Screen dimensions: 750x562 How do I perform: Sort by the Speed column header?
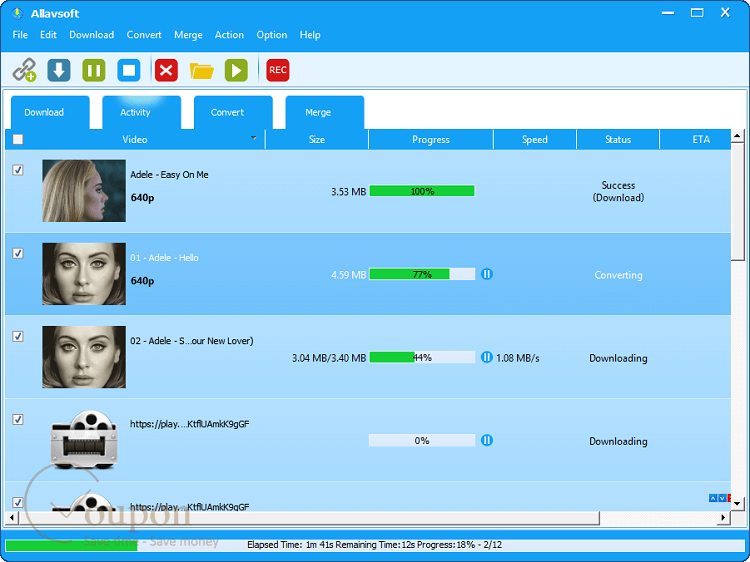pos(535,140)
